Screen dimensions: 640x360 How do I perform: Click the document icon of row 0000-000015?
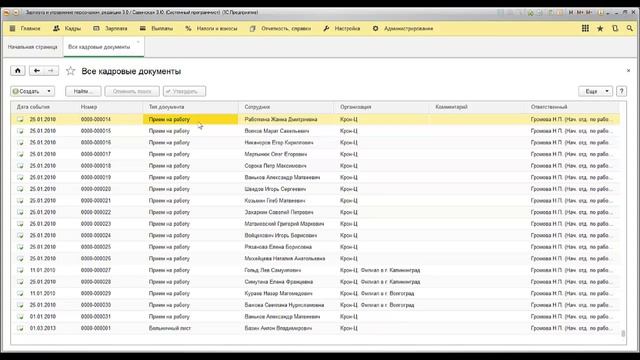point(20,131)
